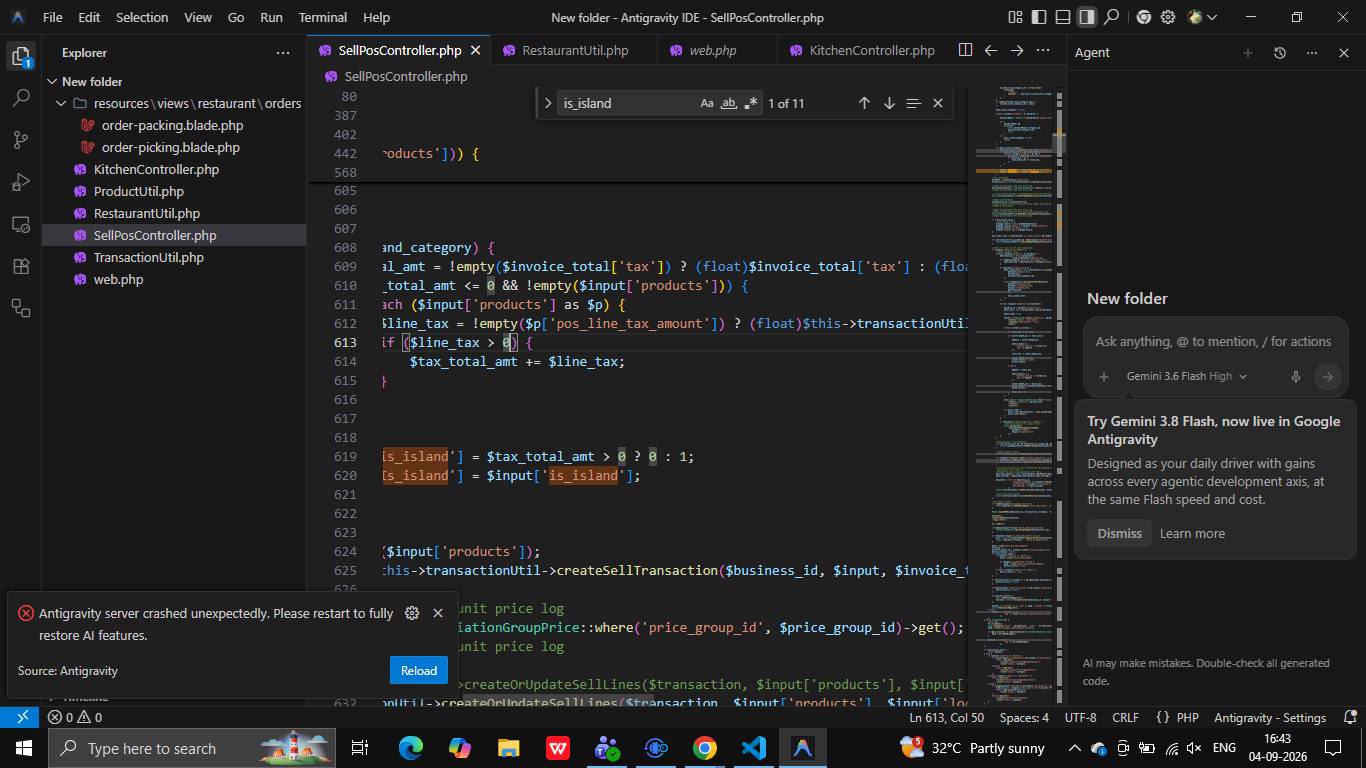Open agent conversation history icon
Screen dimensions: 1366x768
[1279, 53]
